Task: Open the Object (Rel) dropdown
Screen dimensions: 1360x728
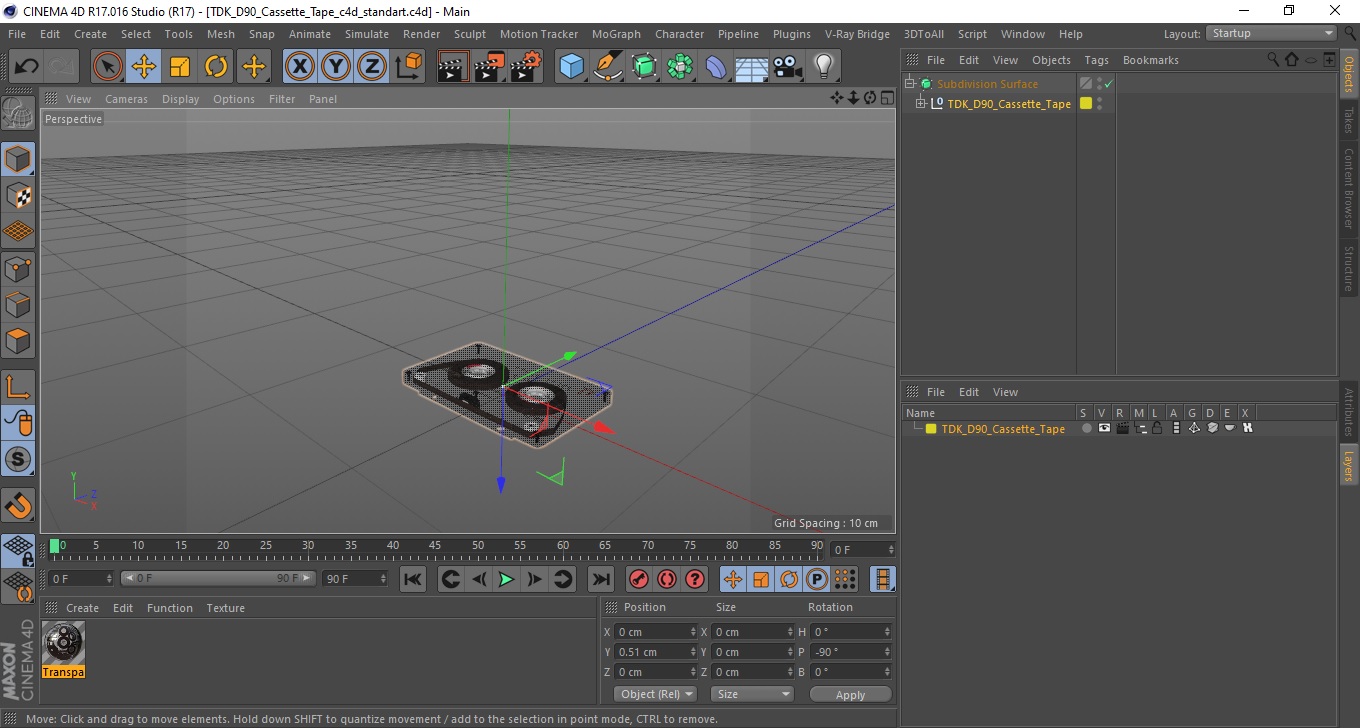Action: coord(655,694)
